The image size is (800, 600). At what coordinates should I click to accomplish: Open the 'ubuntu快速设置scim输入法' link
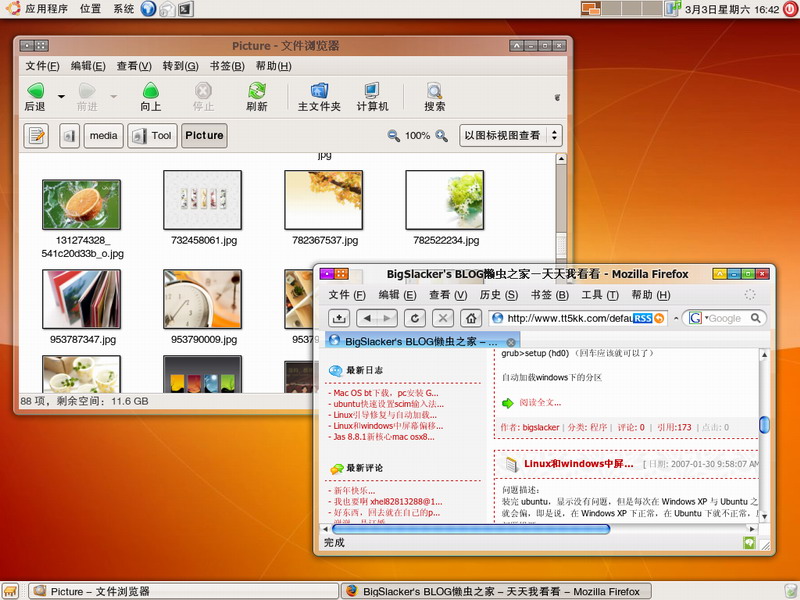tap(388, 404)
